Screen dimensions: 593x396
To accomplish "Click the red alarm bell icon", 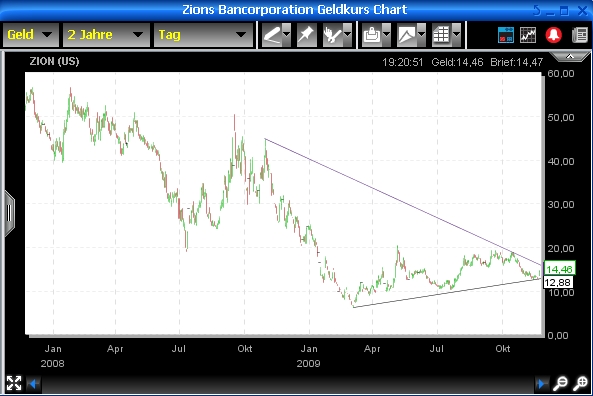I will 554,35.
